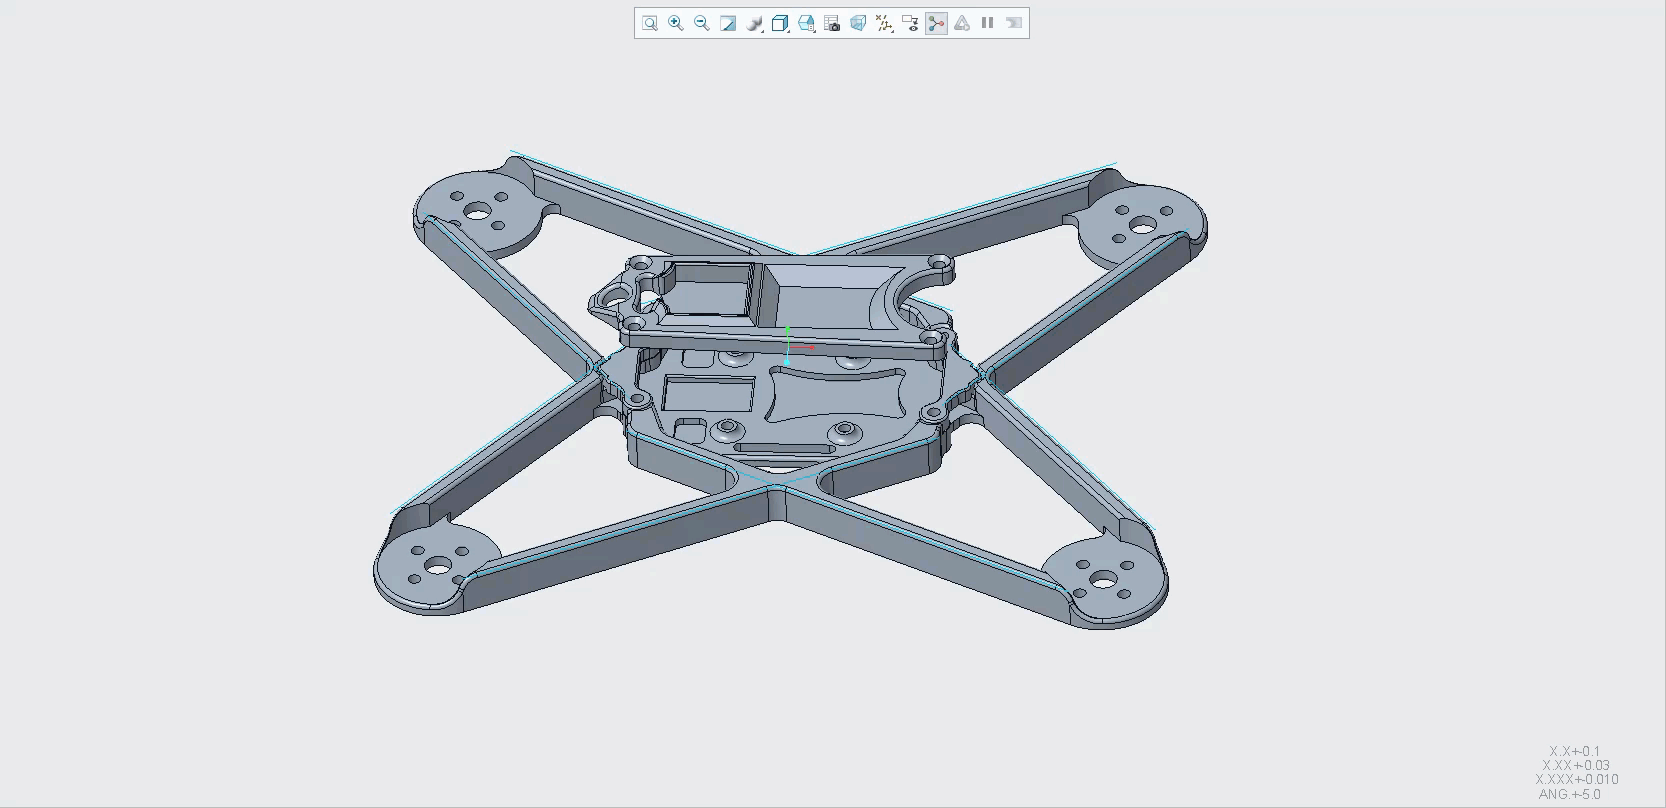1666x808 pixels.
Task: Click the spin center marker on the model
Action: pyautogui.click(x=789, y=346)
